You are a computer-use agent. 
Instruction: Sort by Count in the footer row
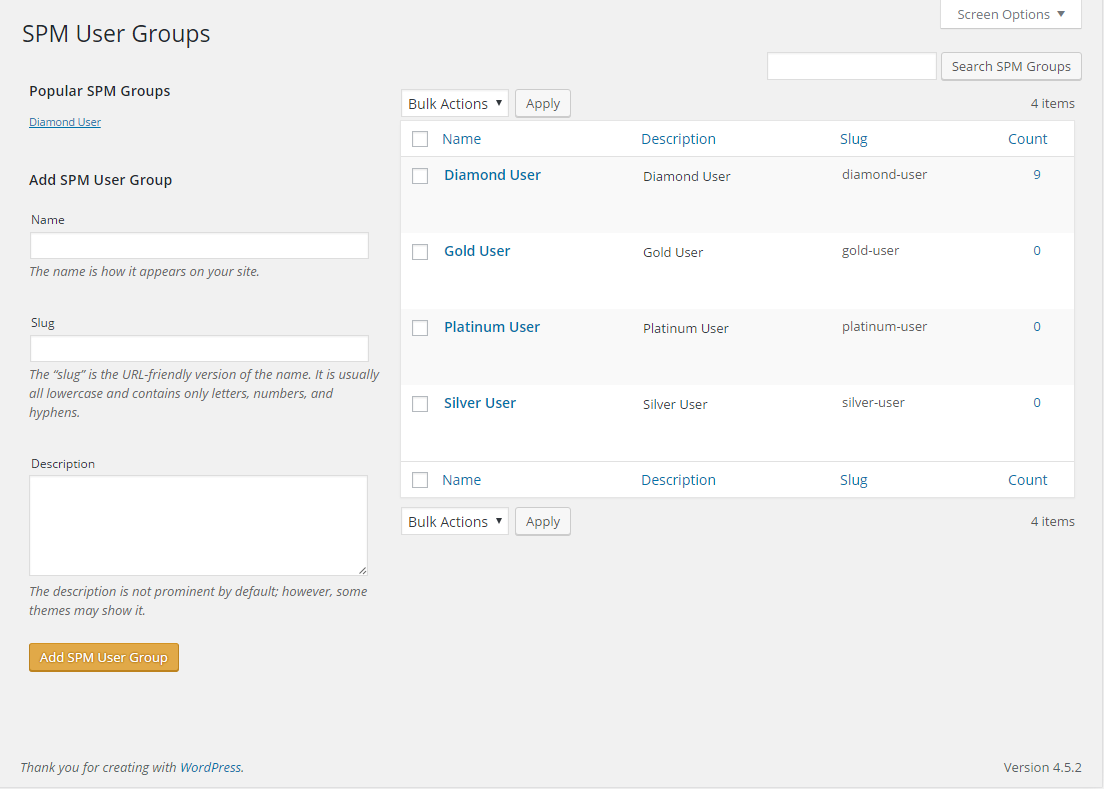tap(1027, 480)
